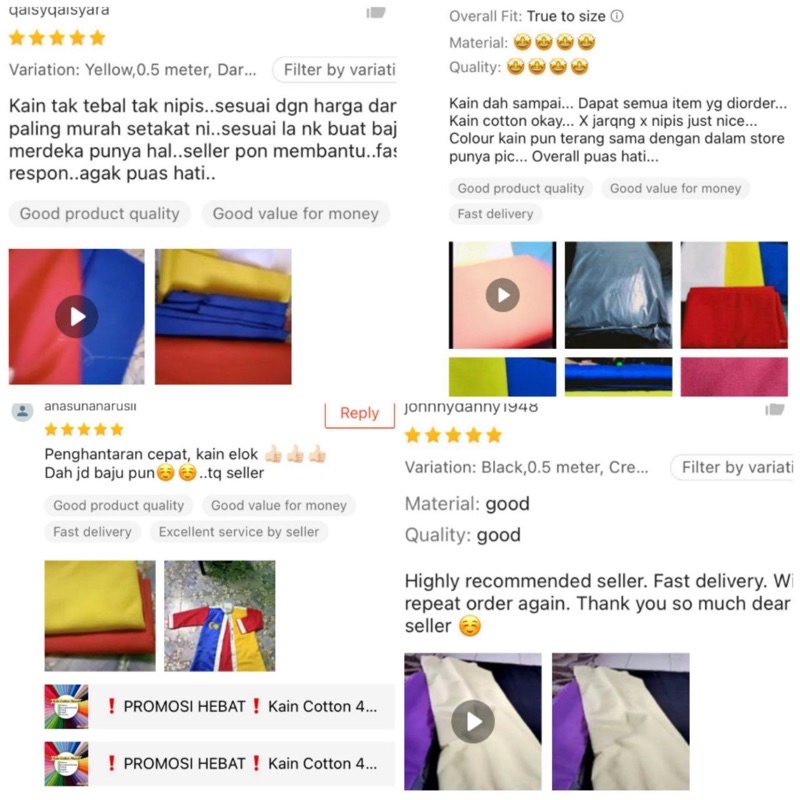Open the first PROMOSI HEBAT Kain Cotton product link
The image size is (800, 800).
pos(219,707)
